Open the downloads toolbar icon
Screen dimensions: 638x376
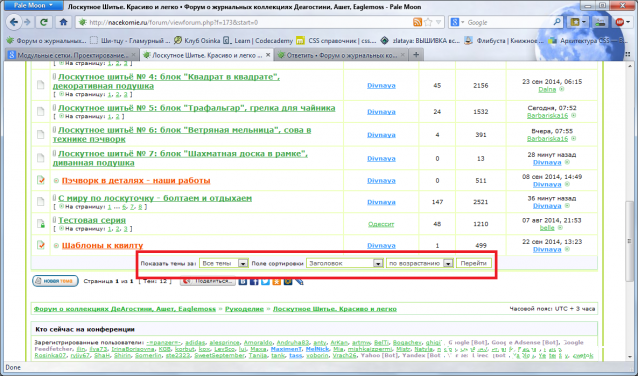click(600, 22)
